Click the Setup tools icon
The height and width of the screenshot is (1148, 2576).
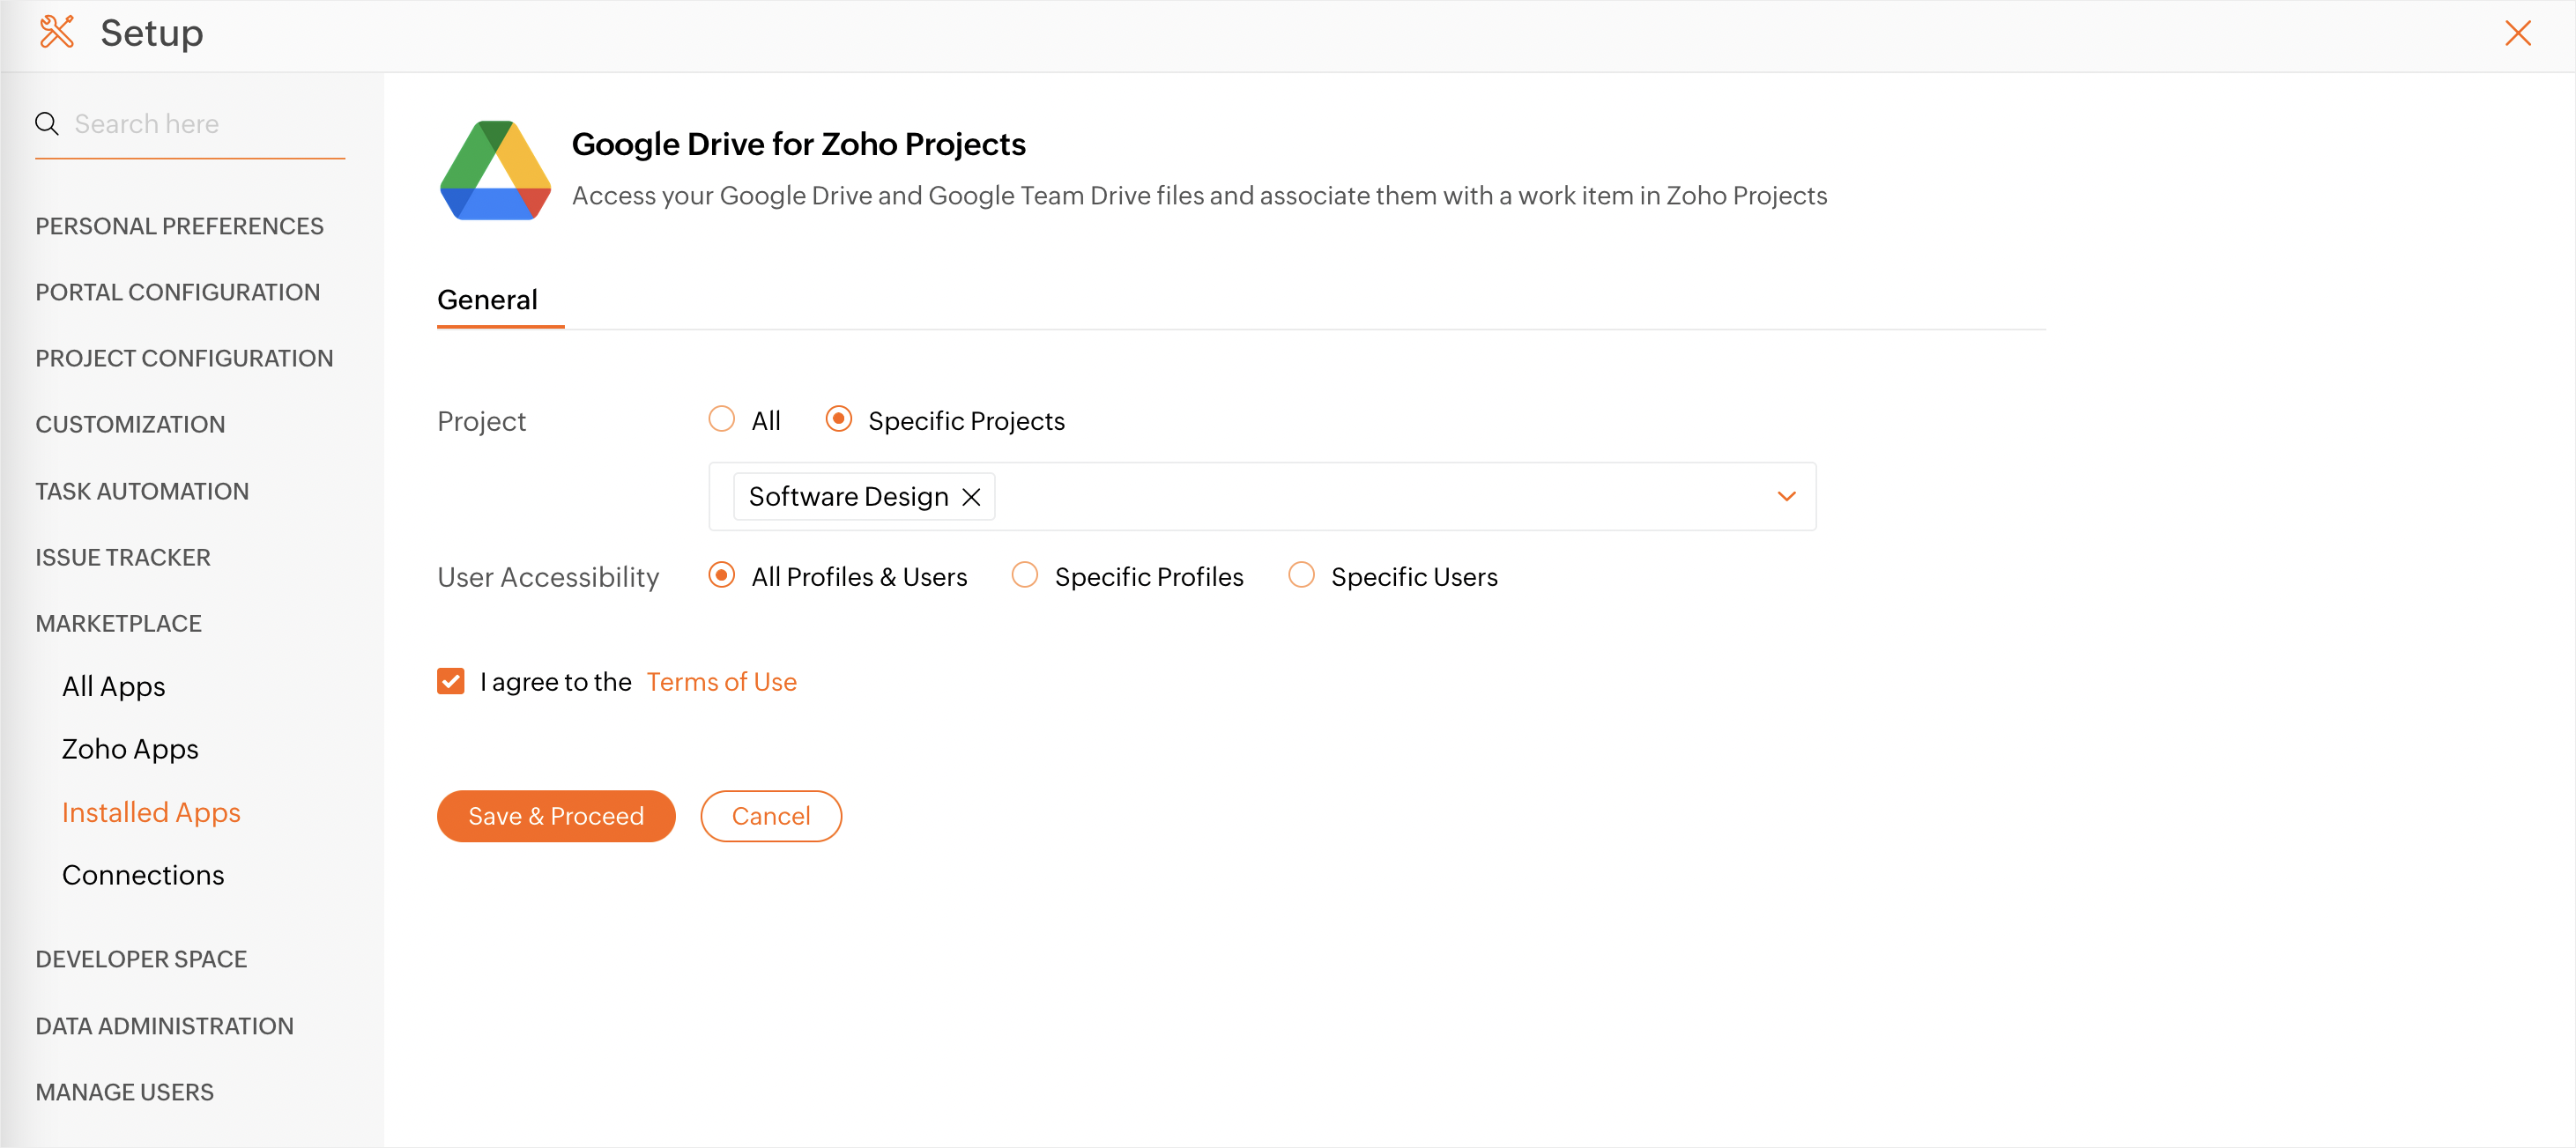(57, 33)
